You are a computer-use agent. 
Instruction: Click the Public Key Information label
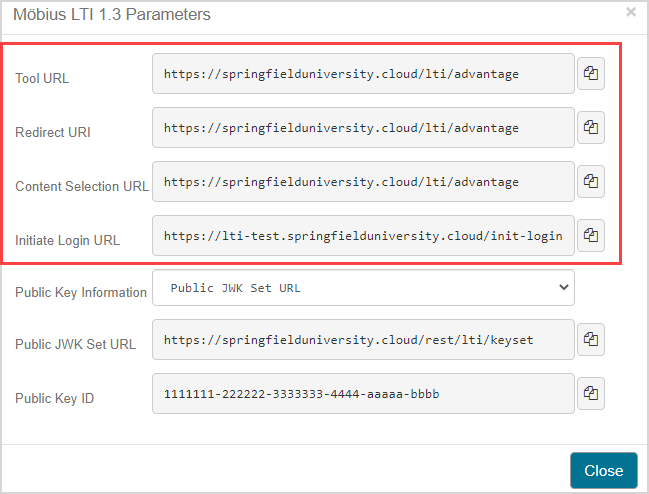(x=81, y=293)
